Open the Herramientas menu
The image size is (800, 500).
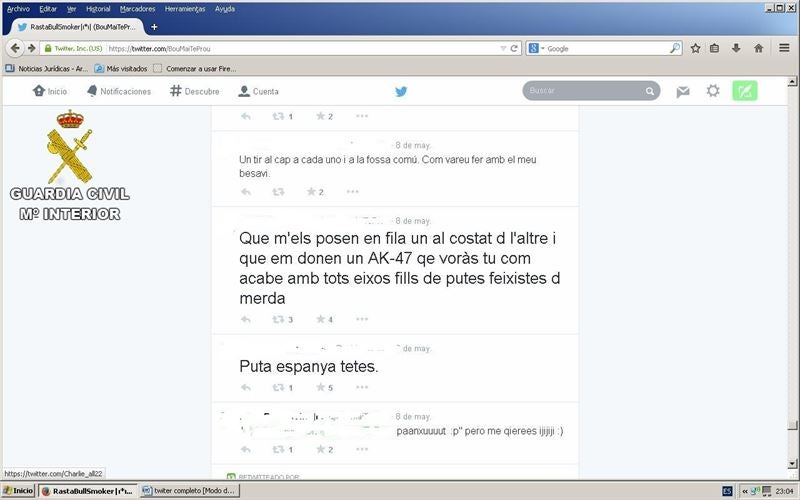click(185, 8)
